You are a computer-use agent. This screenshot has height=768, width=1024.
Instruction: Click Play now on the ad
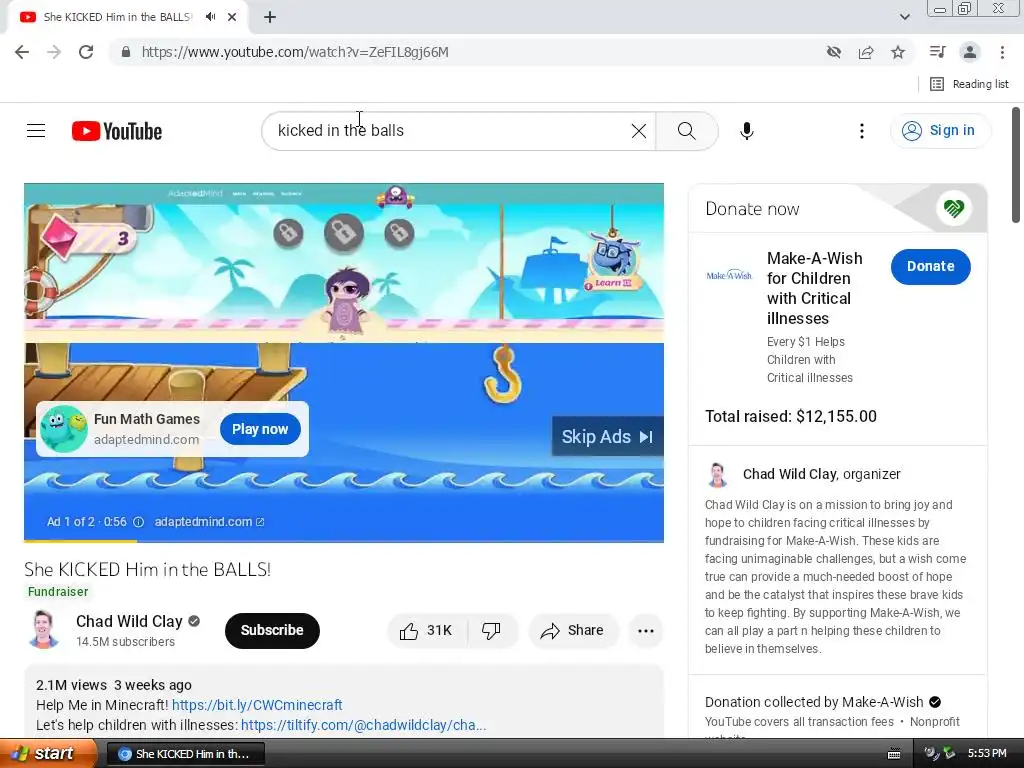[x=260, y=429]
